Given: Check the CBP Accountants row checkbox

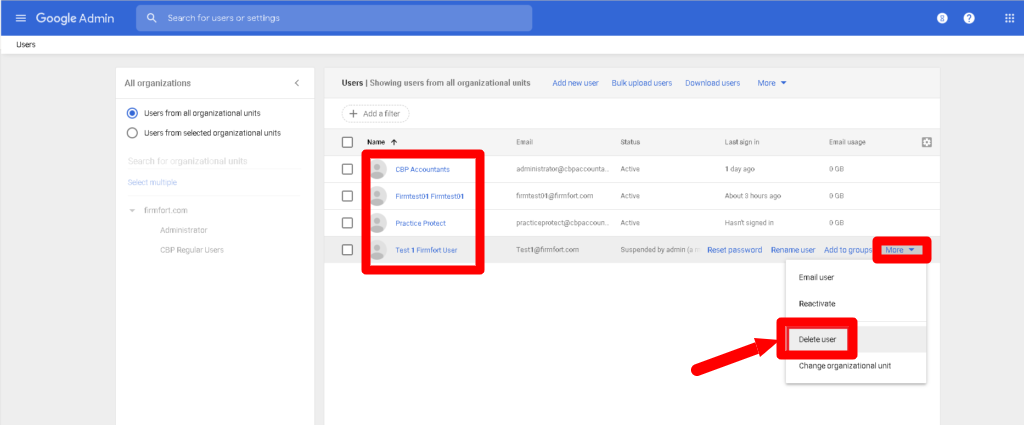Looking at the screenshot, I should 347,169.
